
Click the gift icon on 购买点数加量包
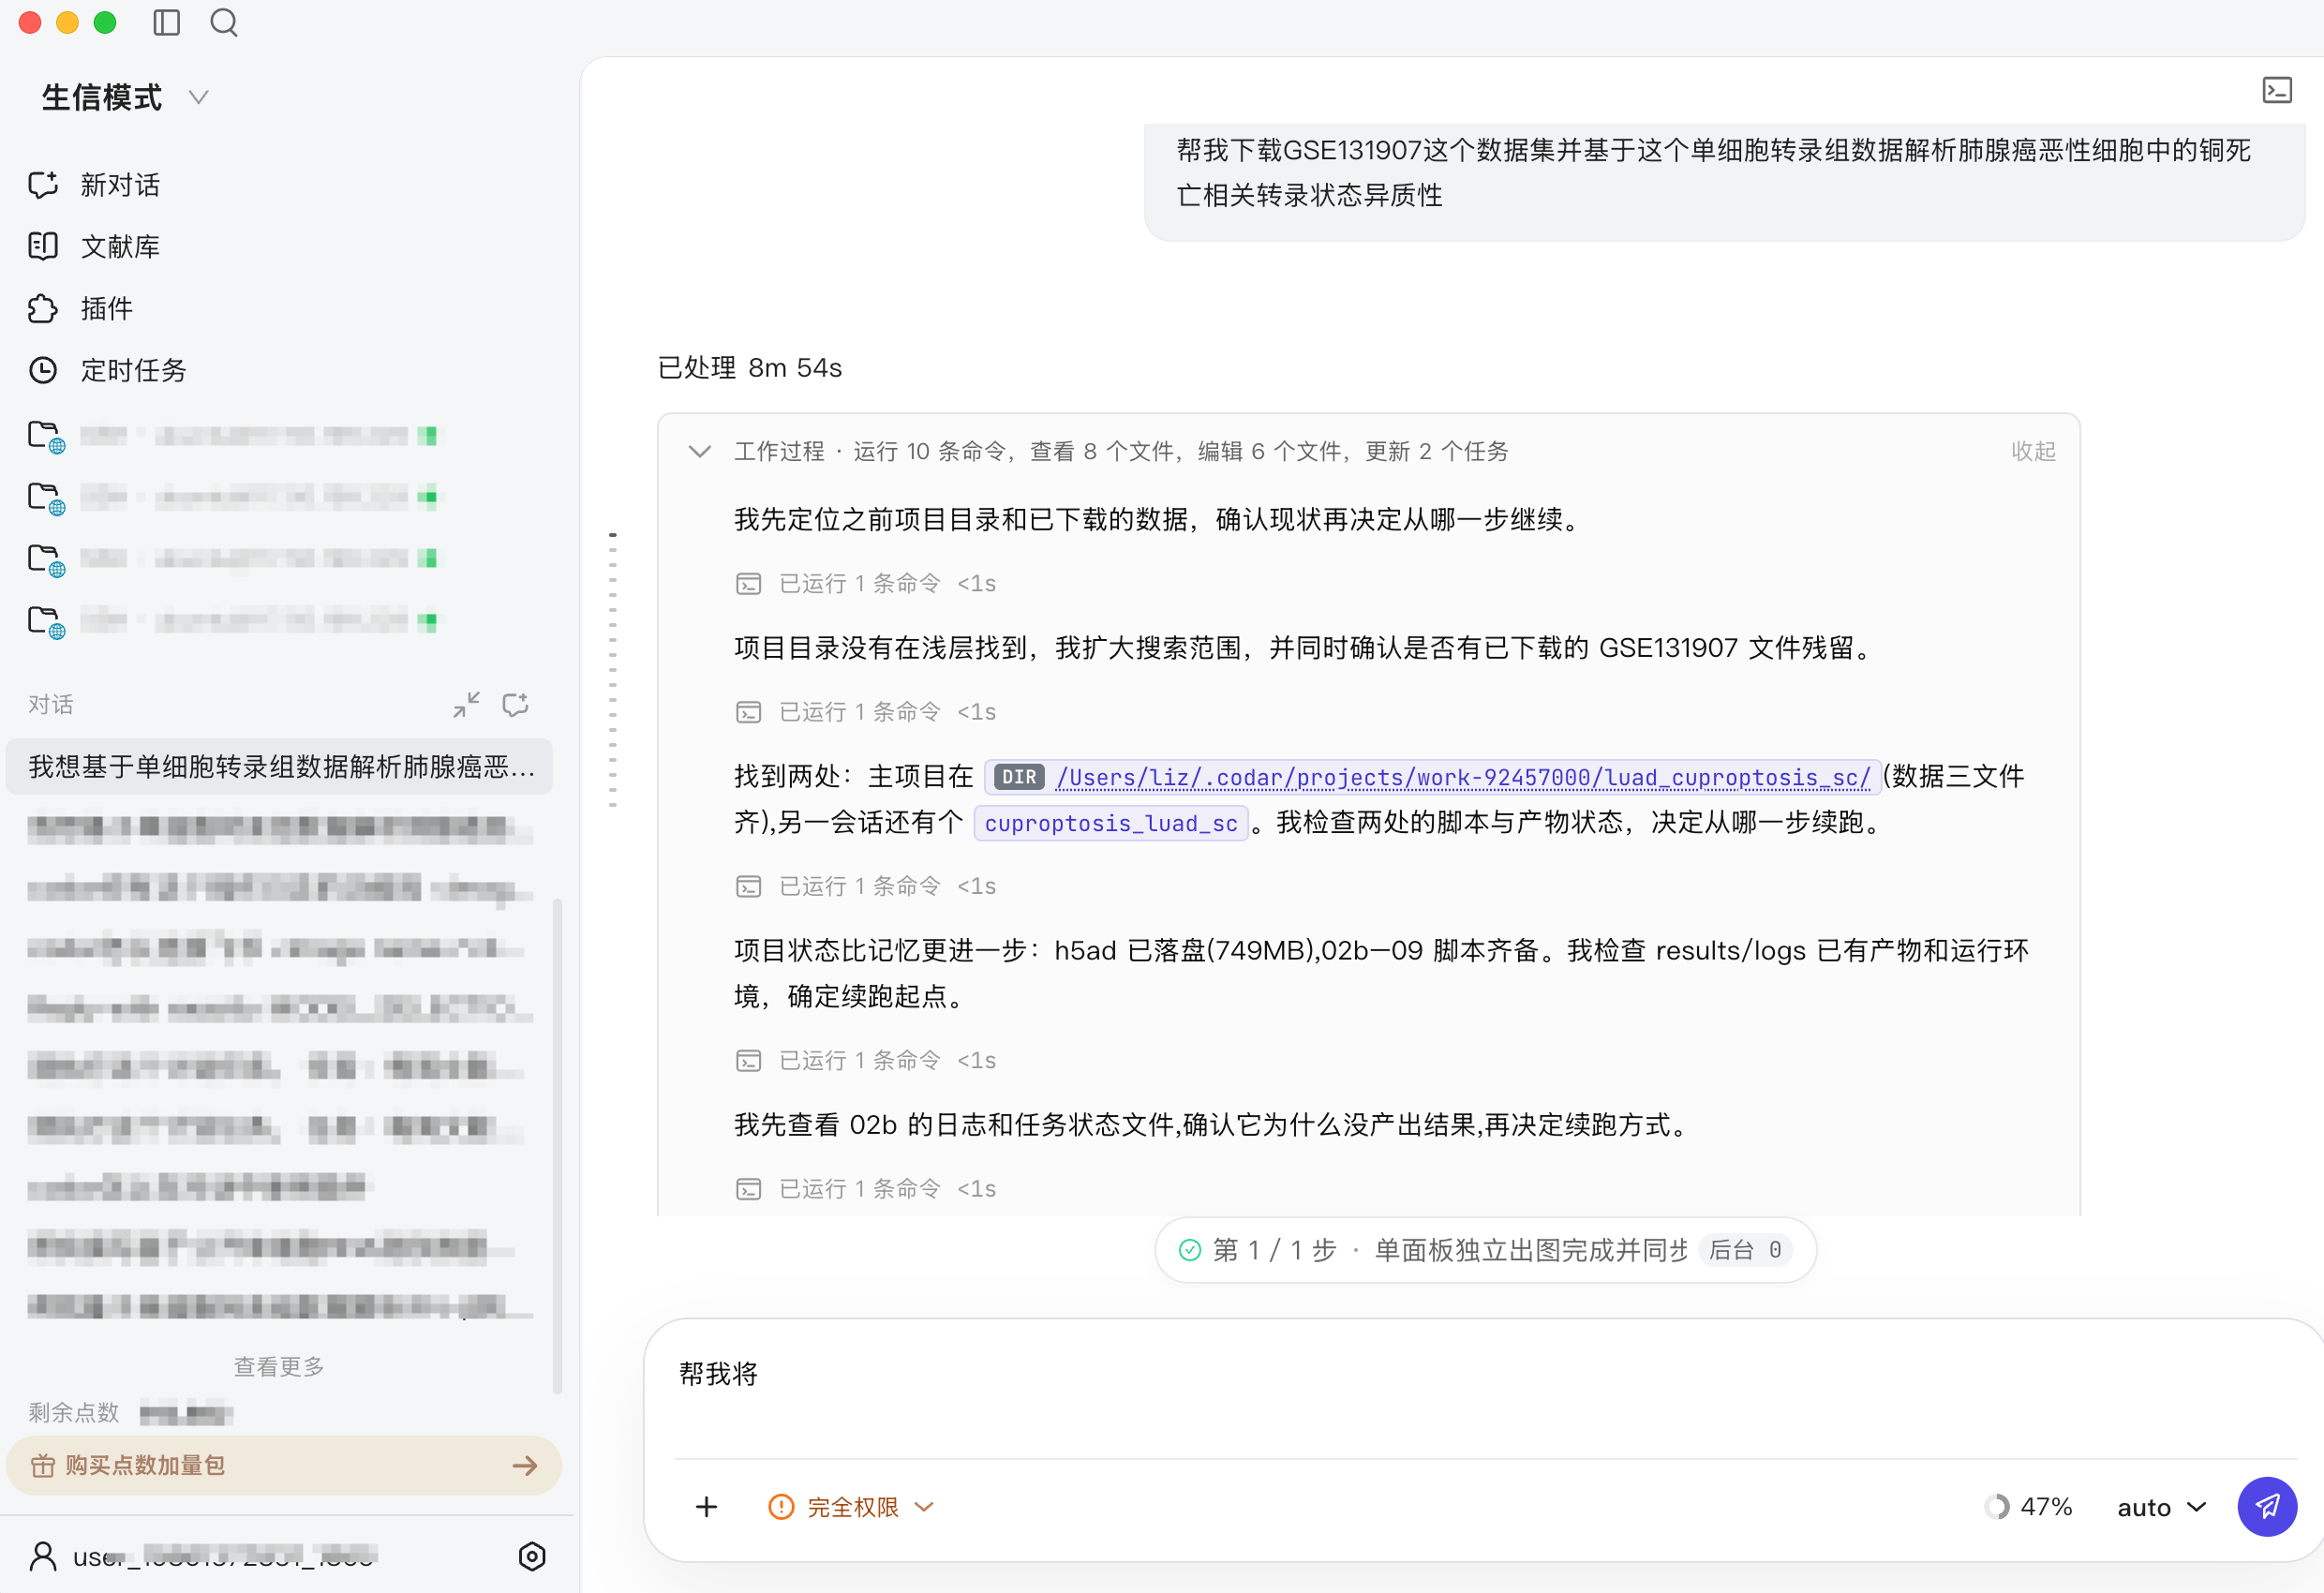click(x=43, y=1466)
